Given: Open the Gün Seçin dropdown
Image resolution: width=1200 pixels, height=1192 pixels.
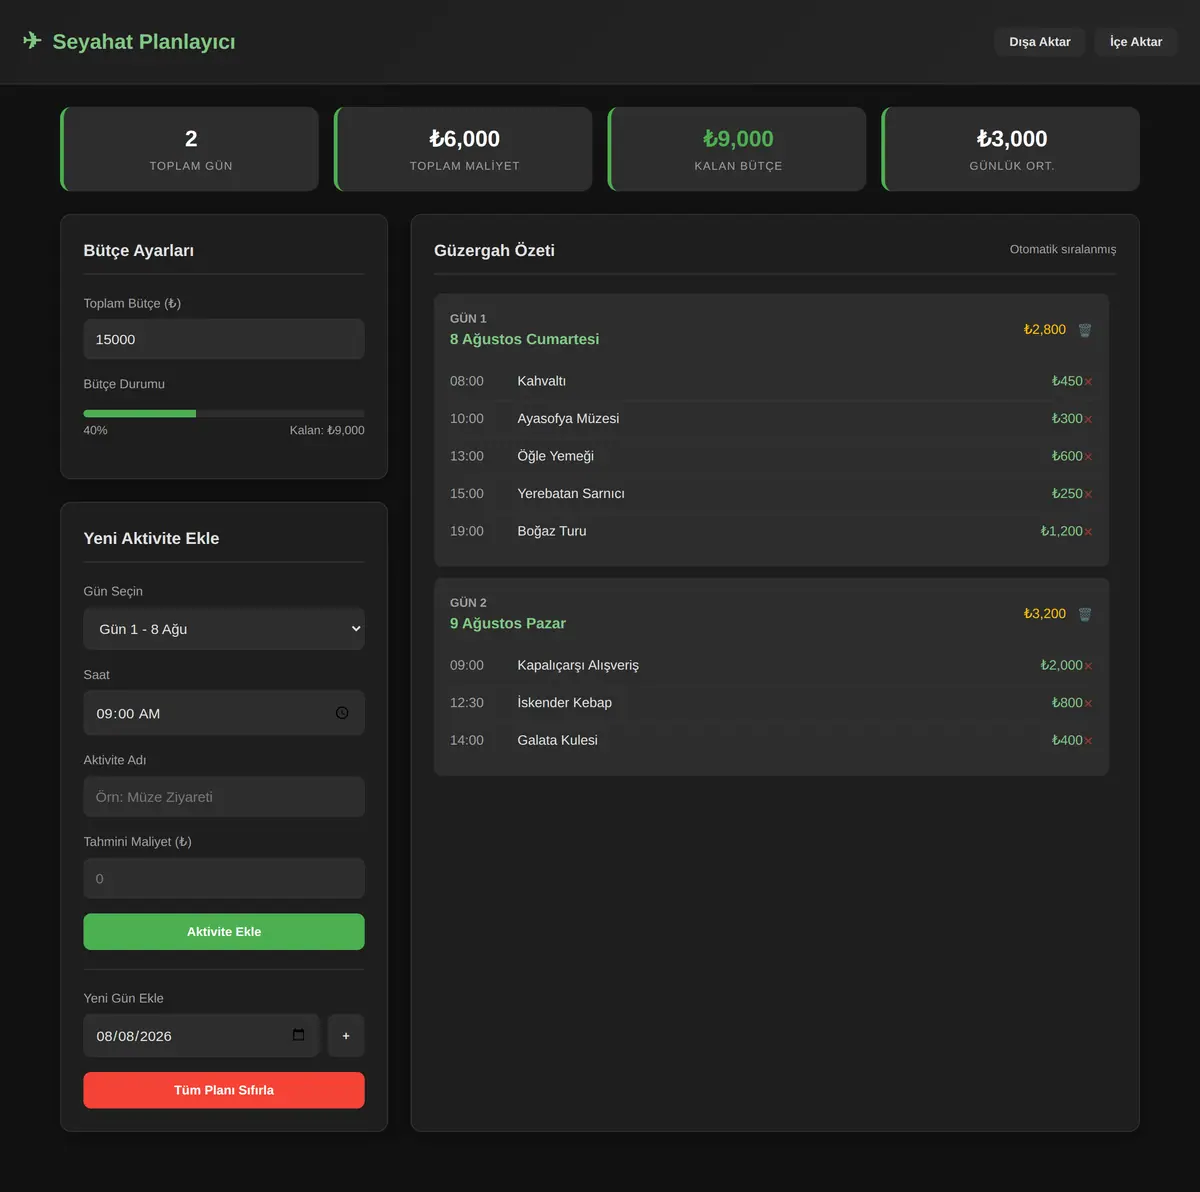Looking at the screenshot, I should pyautogui.click(x=224, y=629).
